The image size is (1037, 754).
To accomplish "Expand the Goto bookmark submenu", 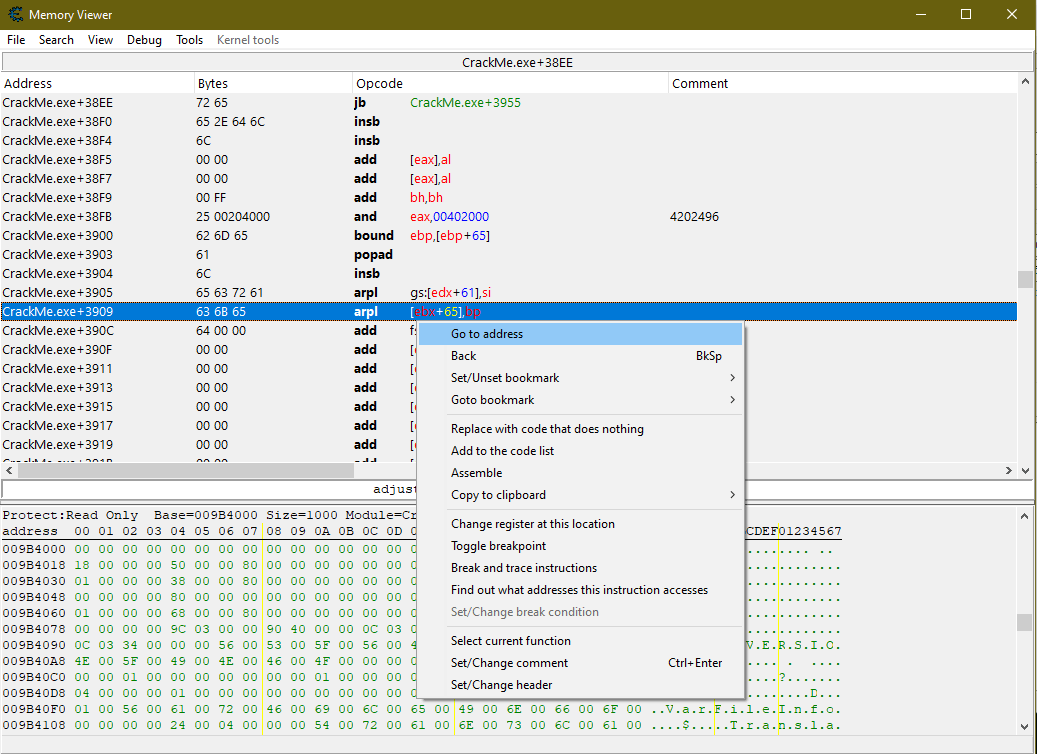I will pyautogui.click(x=580, y=399).
